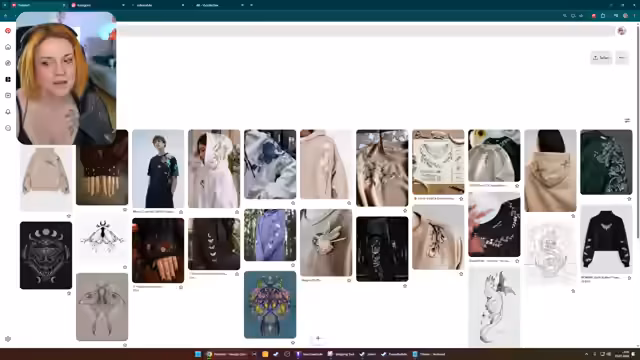640x360 pixels.
Task: Open the profile avatar account menu
Action: click(x=622, y=31)
